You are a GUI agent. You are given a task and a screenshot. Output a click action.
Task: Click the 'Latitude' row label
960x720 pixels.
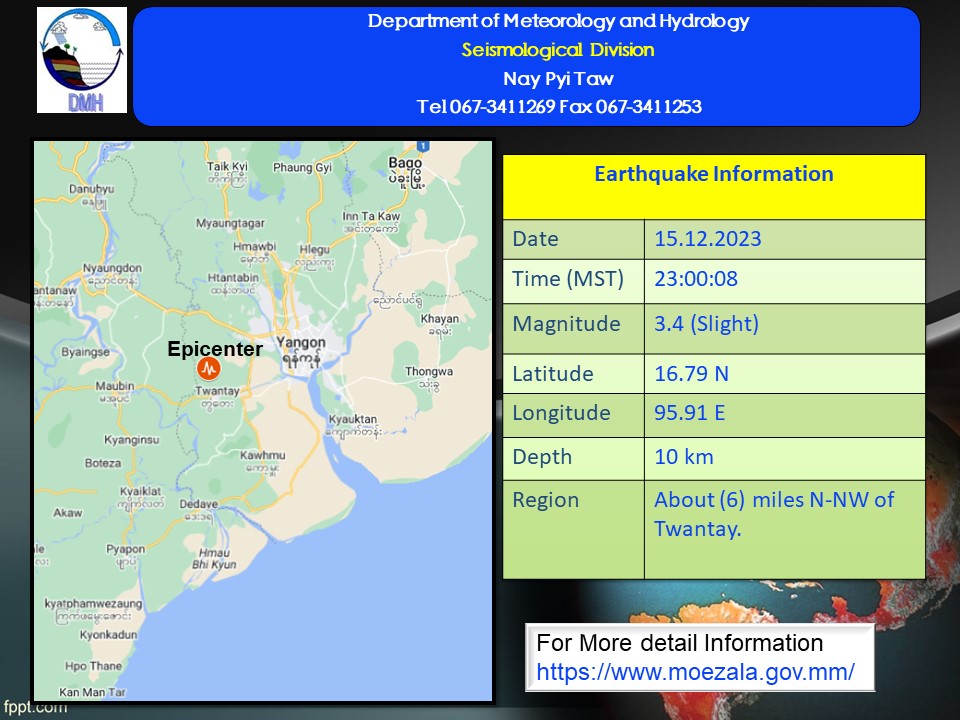point(553,373)
